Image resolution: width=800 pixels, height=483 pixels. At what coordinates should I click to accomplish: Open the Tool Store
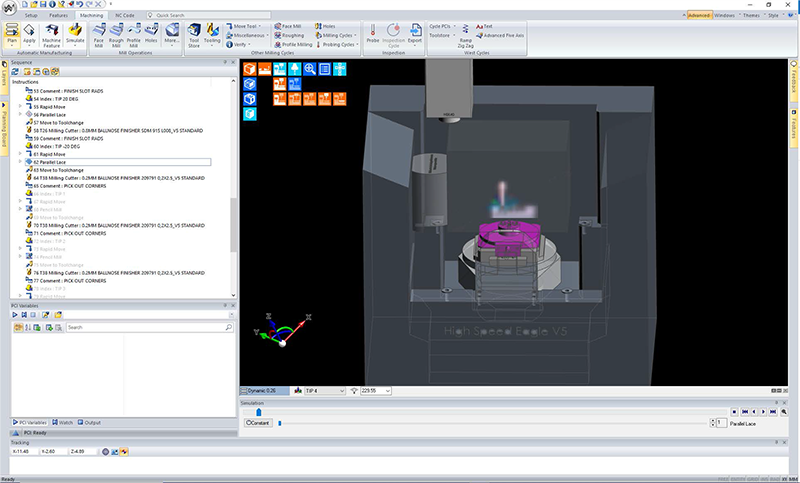[x=194, y=35]
